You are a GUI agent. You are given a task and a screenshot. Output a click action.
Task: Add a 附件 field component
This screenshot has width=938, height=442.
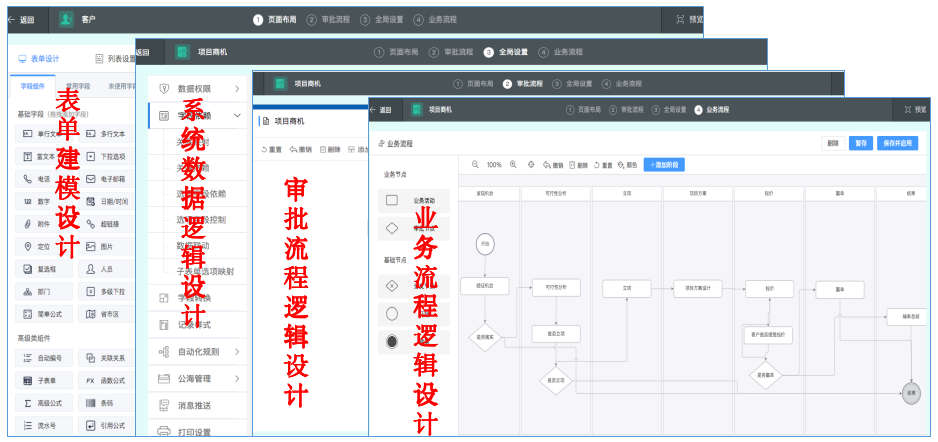click(44, 224)
